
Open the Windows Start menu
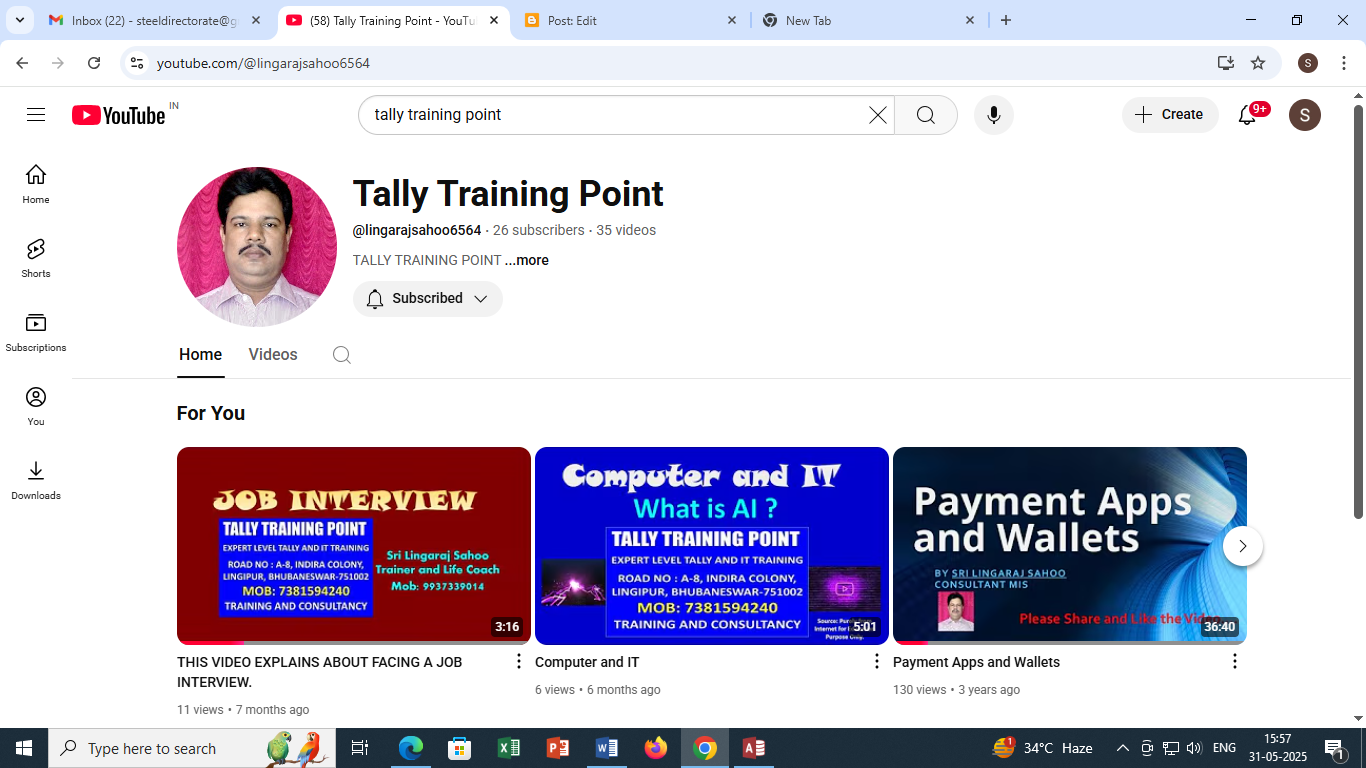tap(24, 748)
